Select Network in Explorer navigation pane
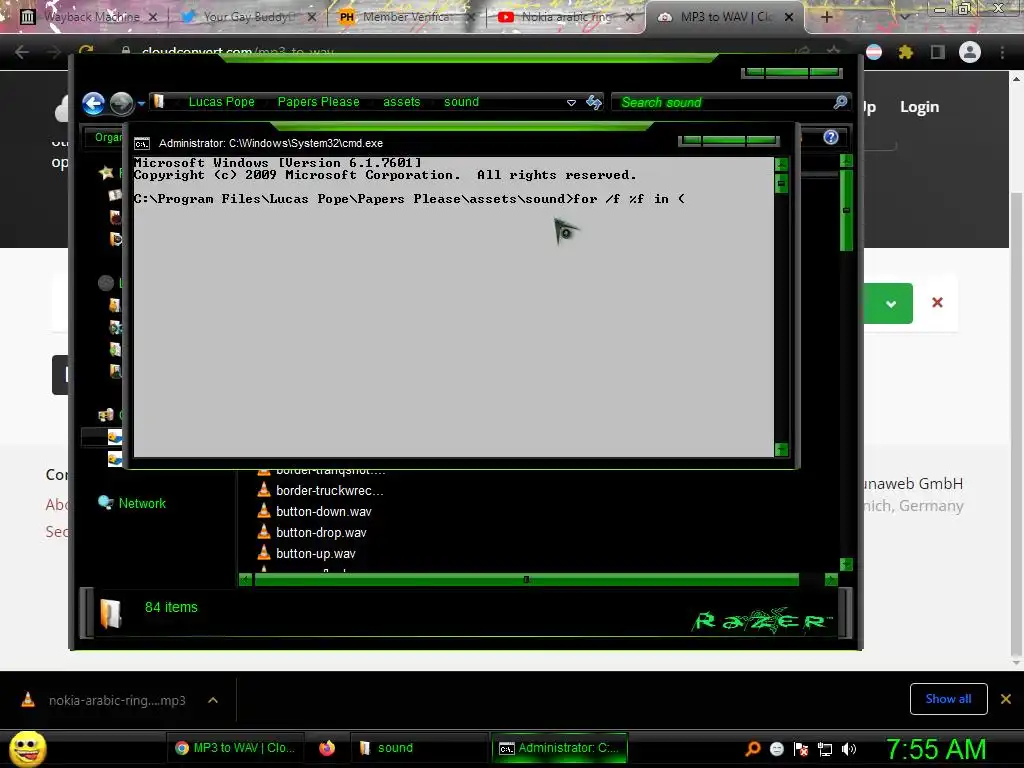 coord(142,504)
